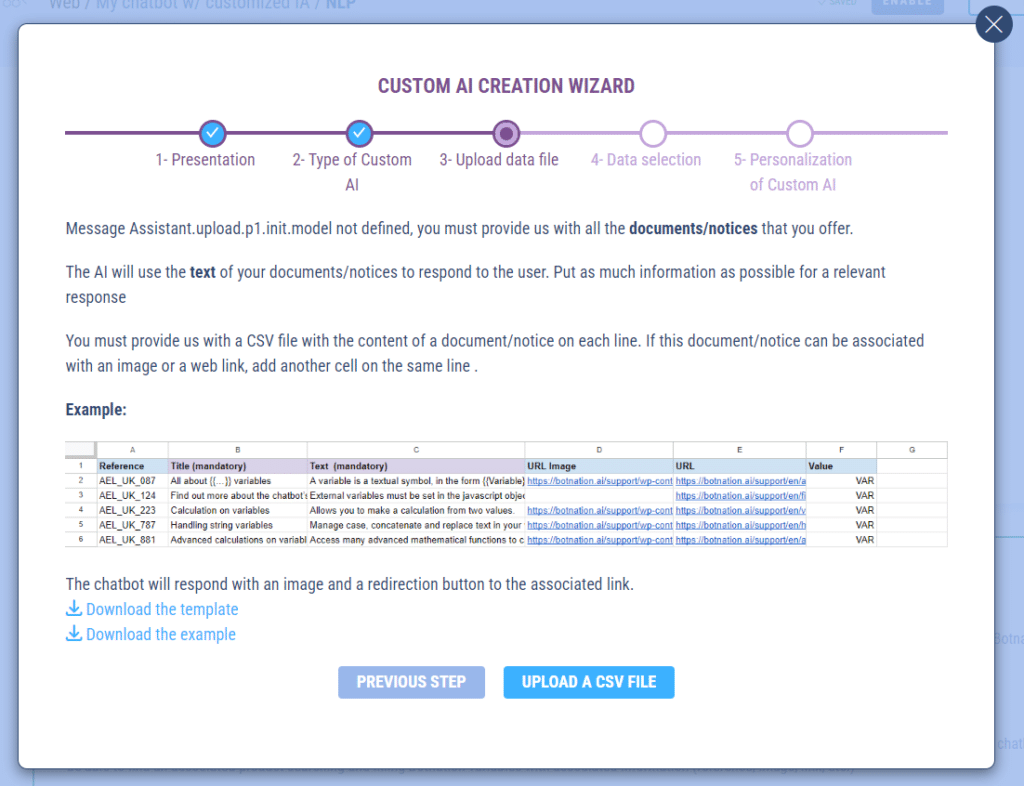The width and height of the screenshot is (1024, 786).
Task: Select the "4- Data selection" step label
Action: 645,160
